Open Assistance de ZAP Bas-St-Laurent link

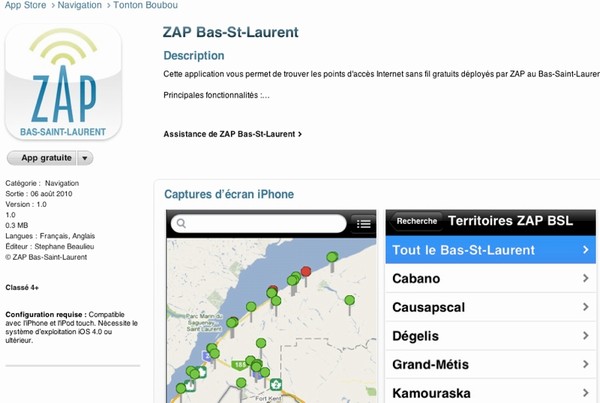[x=232, y=134]
